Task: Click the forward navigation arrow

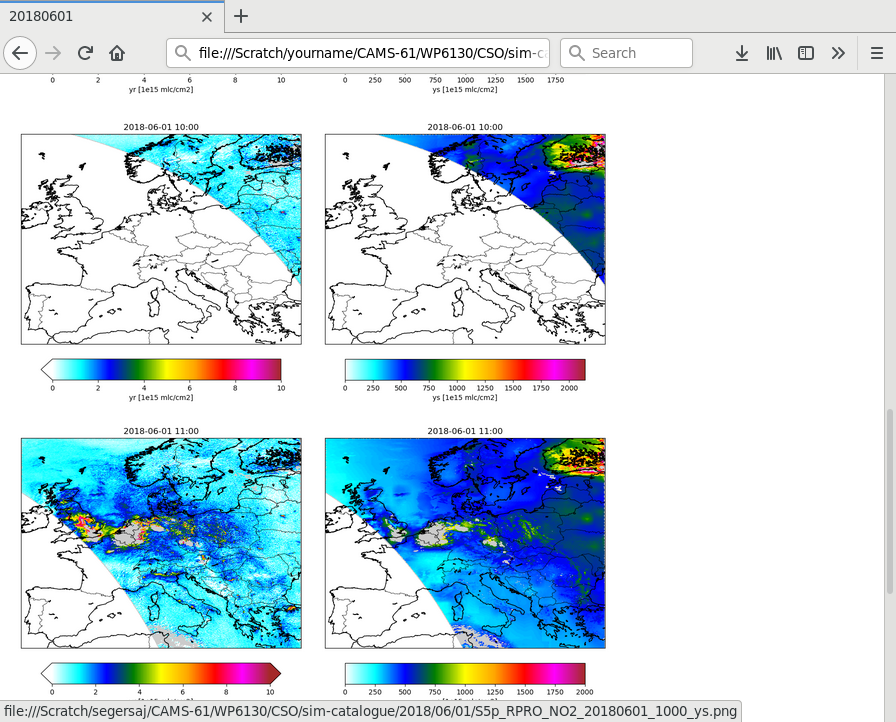Action: [53, 53]
